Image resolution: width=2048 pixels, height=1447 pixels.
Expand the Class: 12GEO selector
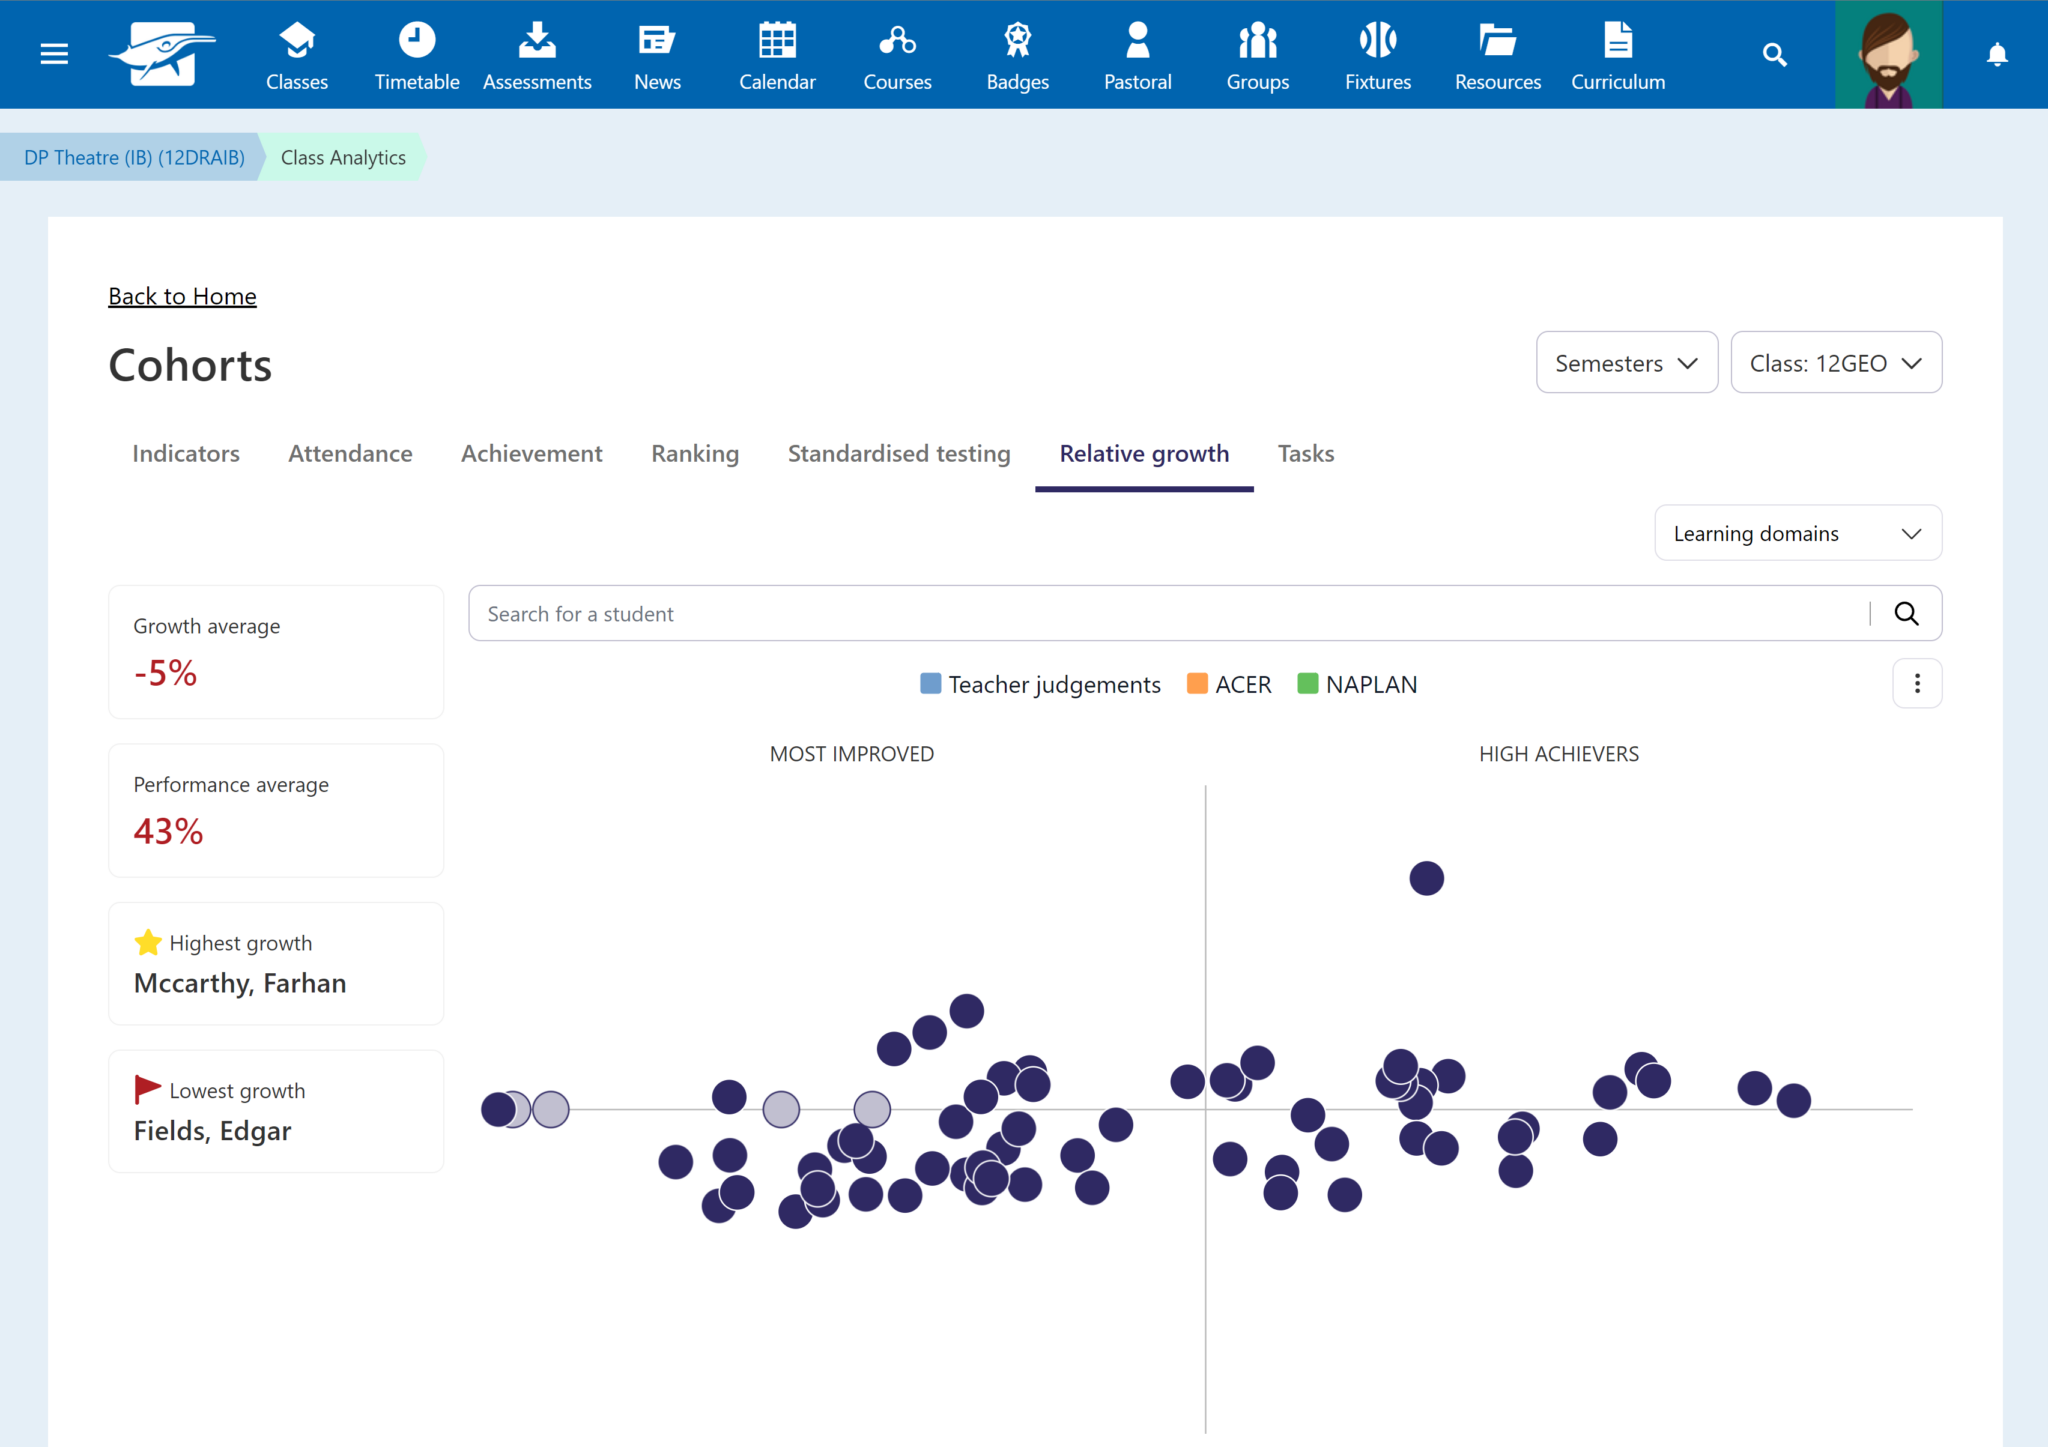point(1836,362)
